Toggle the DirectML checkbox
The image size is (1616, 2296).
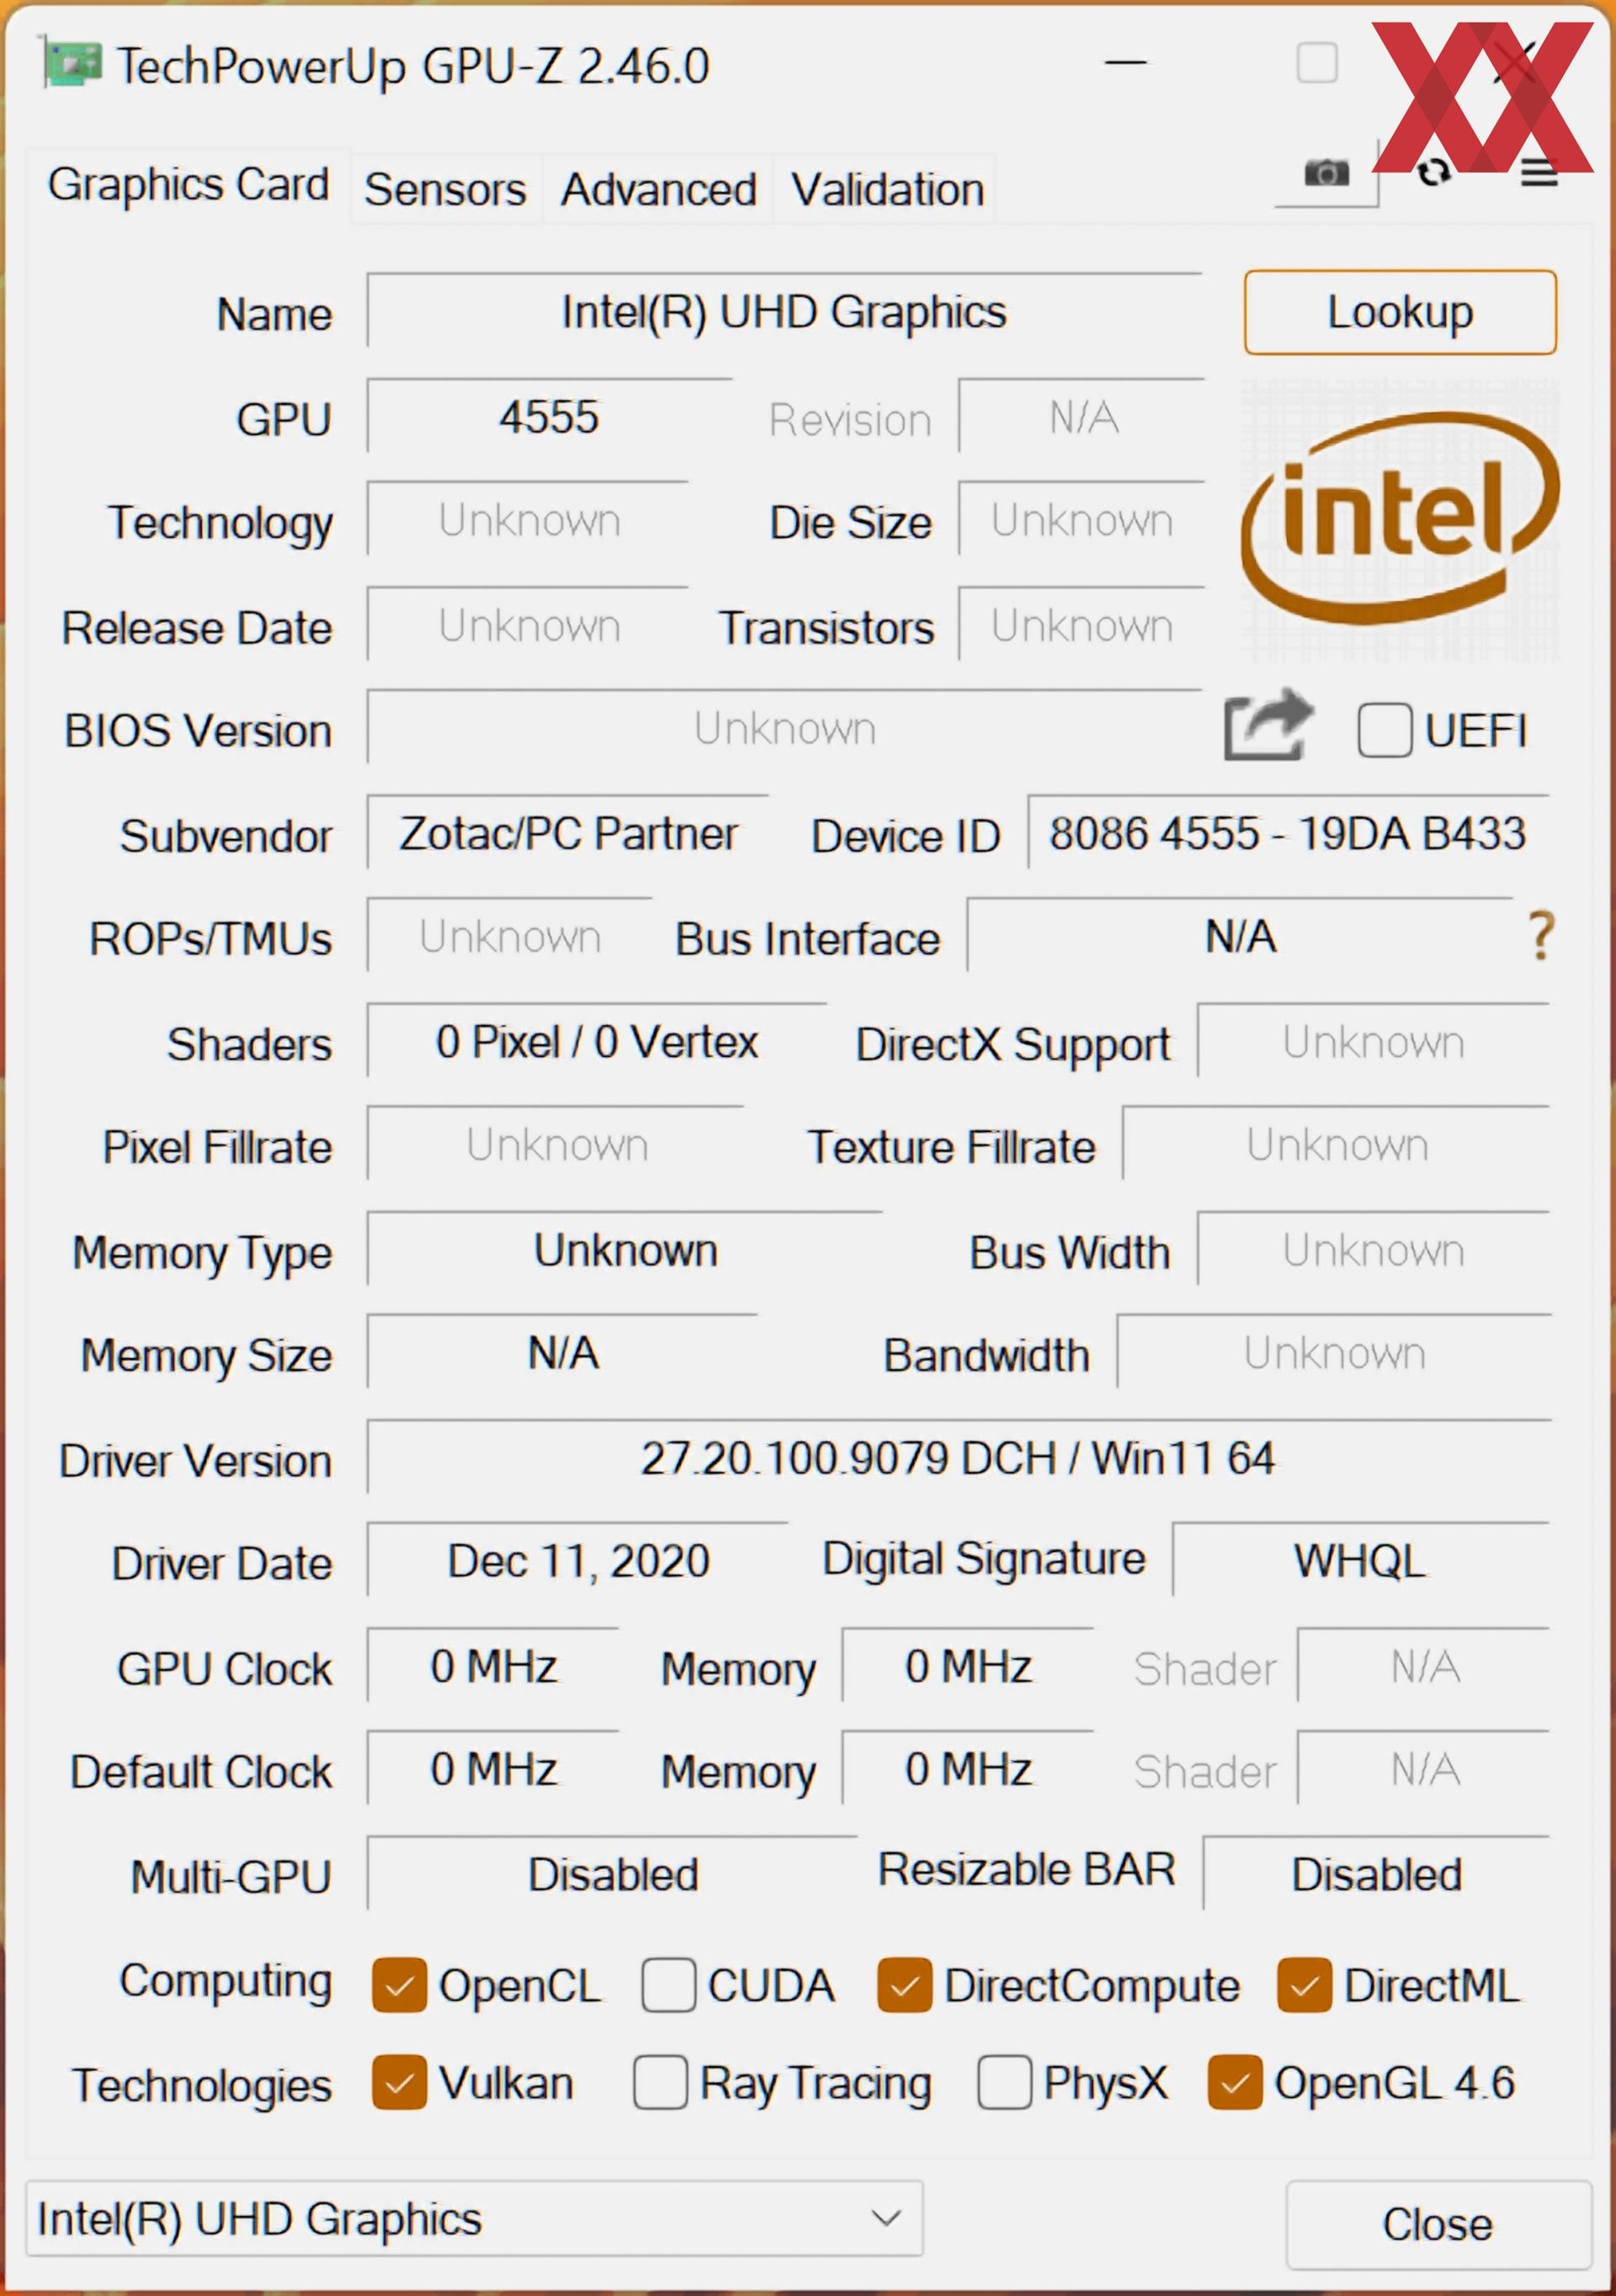pyautogui.click(x=1304, y=1985)
